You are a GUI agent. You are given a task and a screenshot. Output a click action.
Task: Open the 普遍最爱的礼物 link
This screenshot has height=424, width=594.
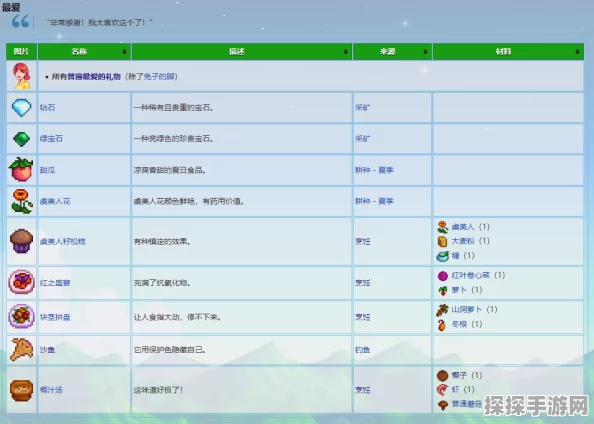pos(94,77)
